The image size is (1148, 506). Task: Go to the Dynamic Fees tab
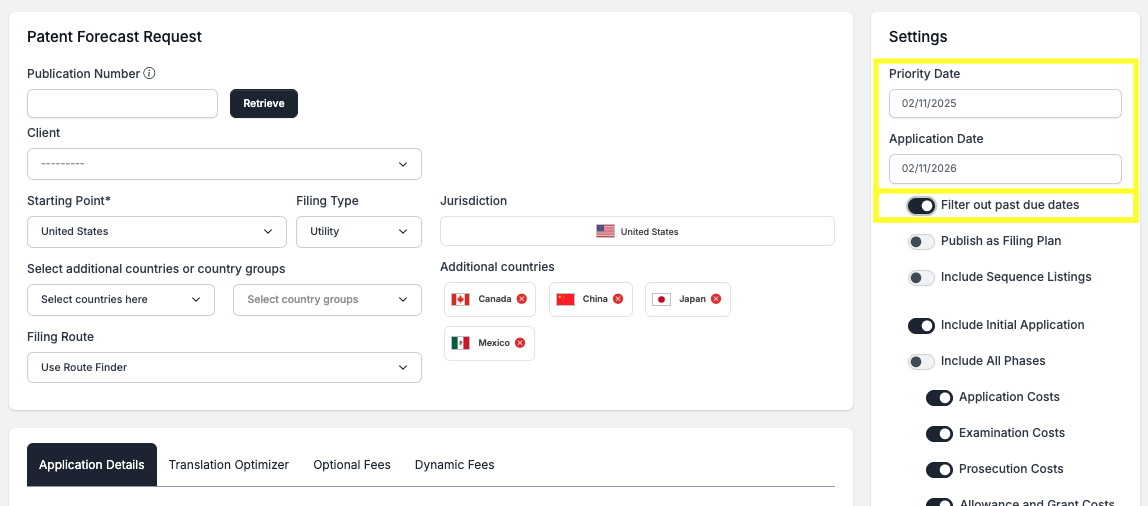pos(454,465)
